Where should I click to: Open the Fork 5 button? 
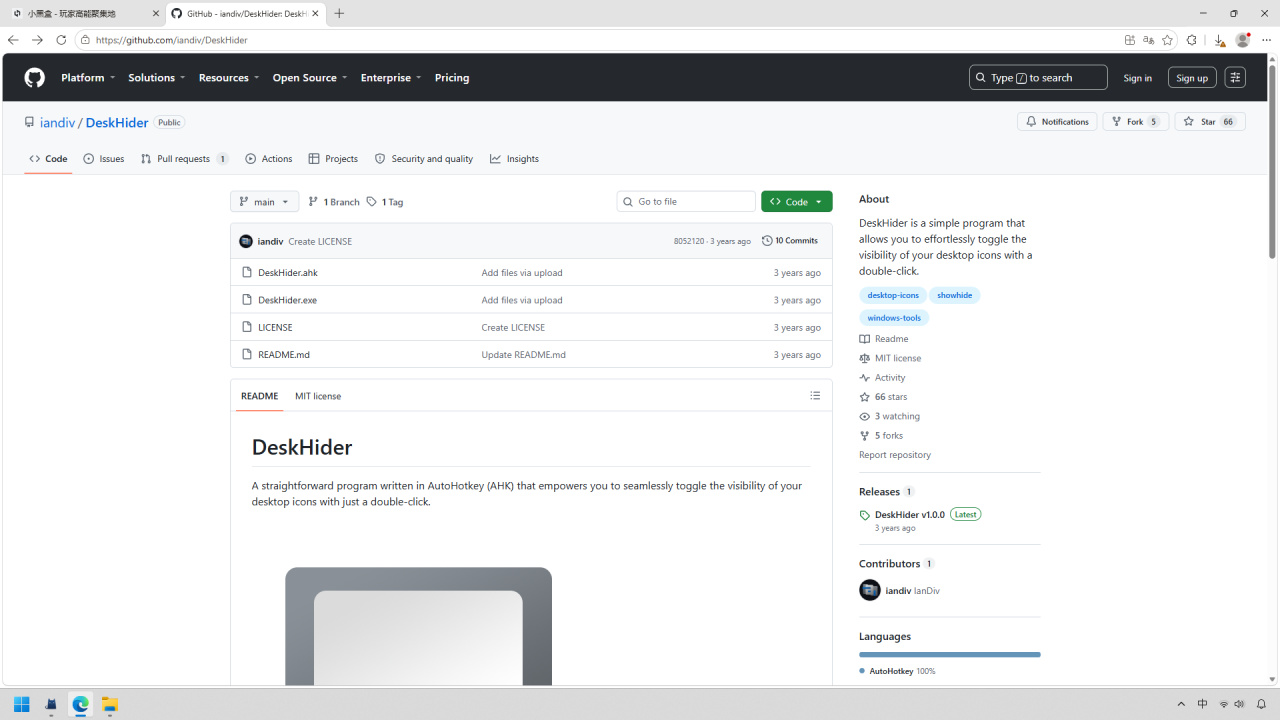pyautogui.click(x=1136, y=122)
